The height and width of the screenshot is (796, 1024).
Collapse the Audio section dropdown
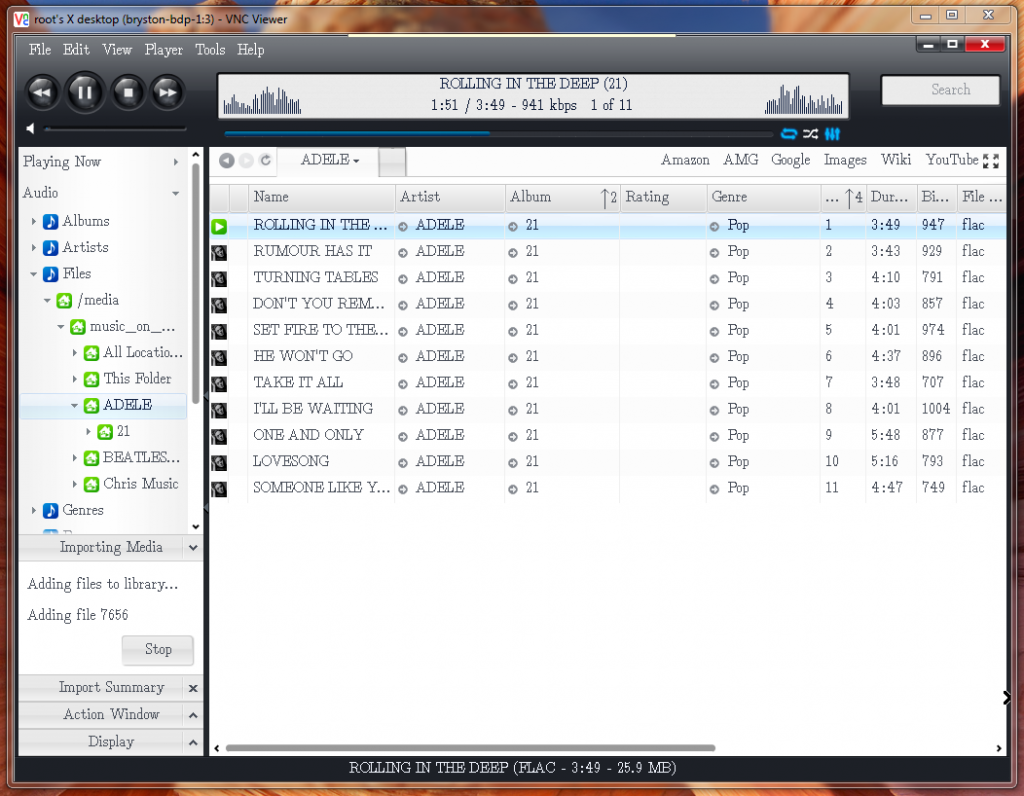176,193
